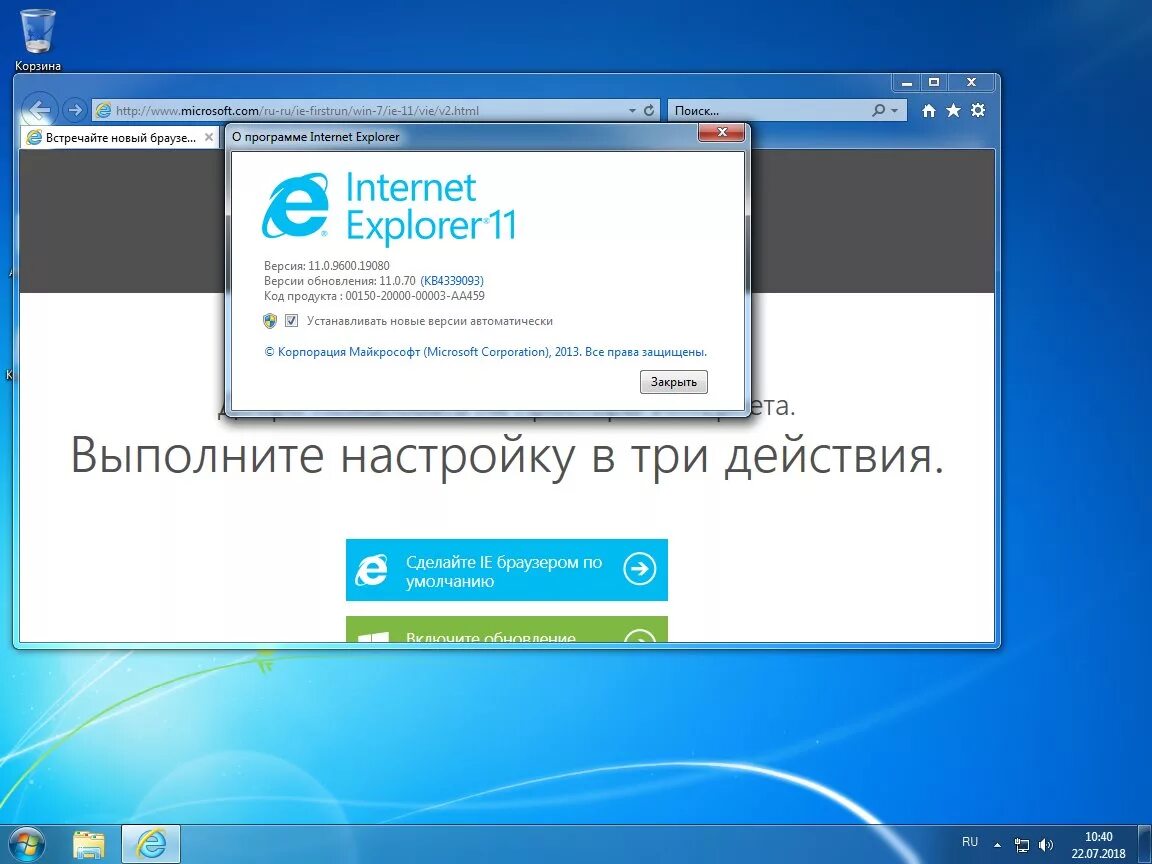Open the Windows Start orb
1152x864 pixels.
click(x=27, y=843)
